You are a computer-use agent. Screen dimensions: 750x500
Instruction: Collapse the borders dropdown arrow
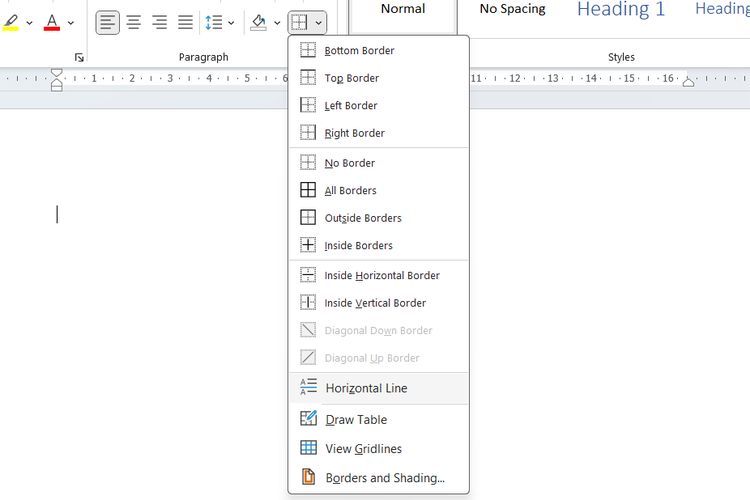click(x=319, y=22)
